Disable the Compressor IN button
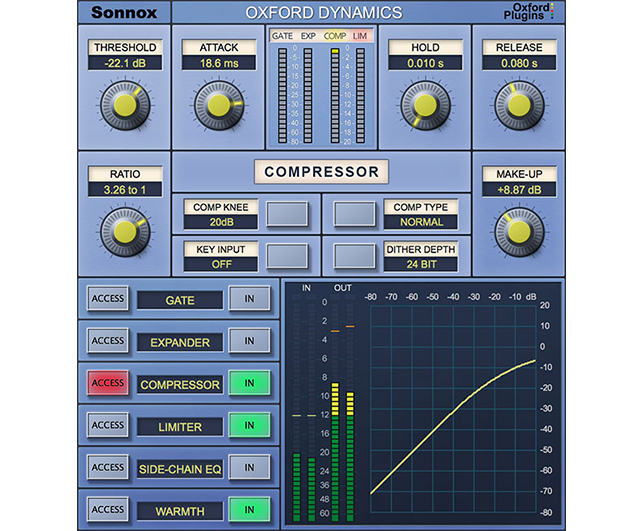The height and width of the screenshot is (531, 643). [246, 384]
